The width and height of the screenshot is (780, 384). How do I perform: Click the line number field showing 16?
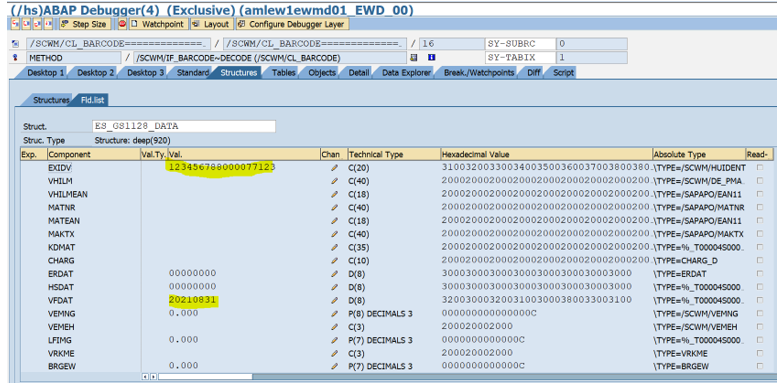pyautogui.click(x=451, y=44)
